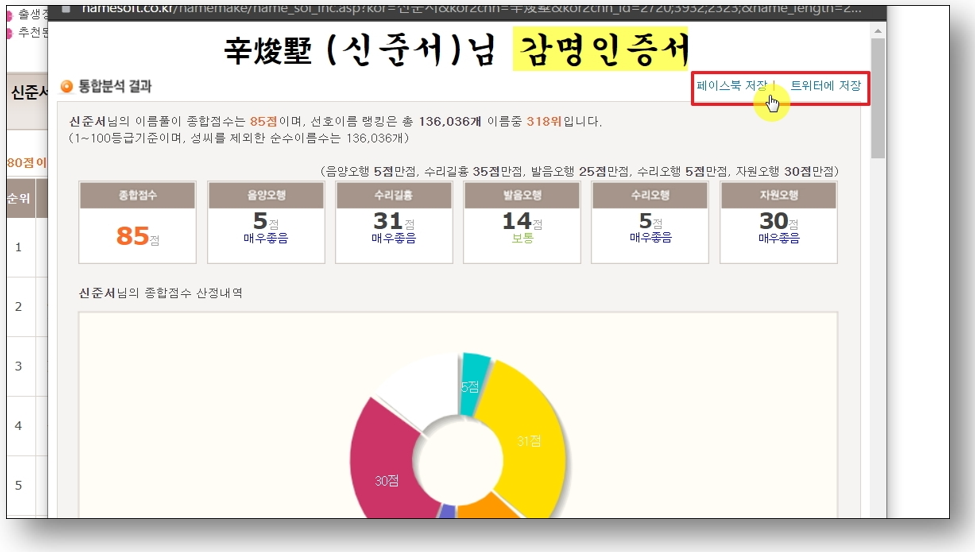Click the orange bullet icon beside 통합분석 결과
This screenshot has width=975, height=552.
(66, 86)
